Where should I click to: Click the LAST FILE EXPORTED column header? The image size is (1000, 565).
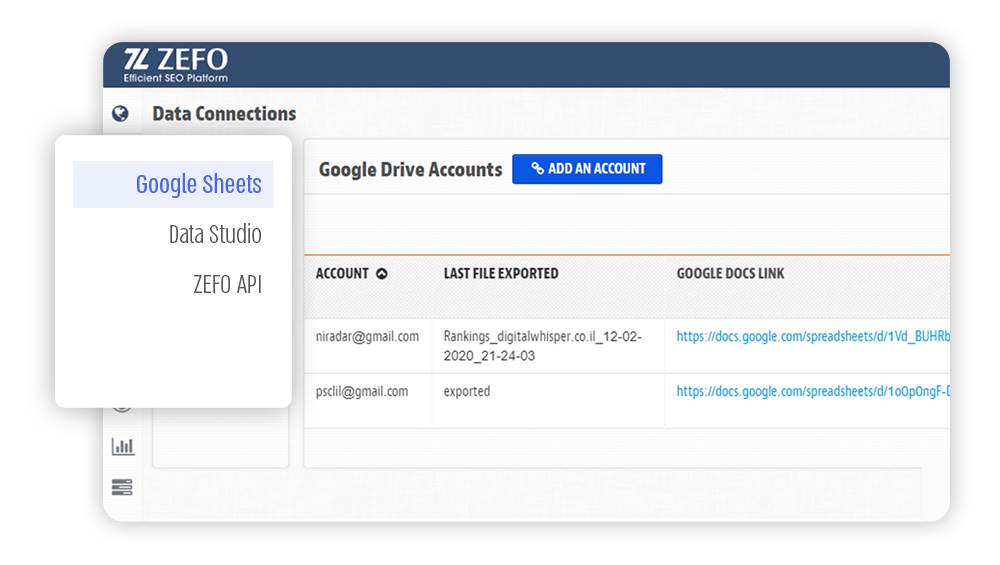501,274
